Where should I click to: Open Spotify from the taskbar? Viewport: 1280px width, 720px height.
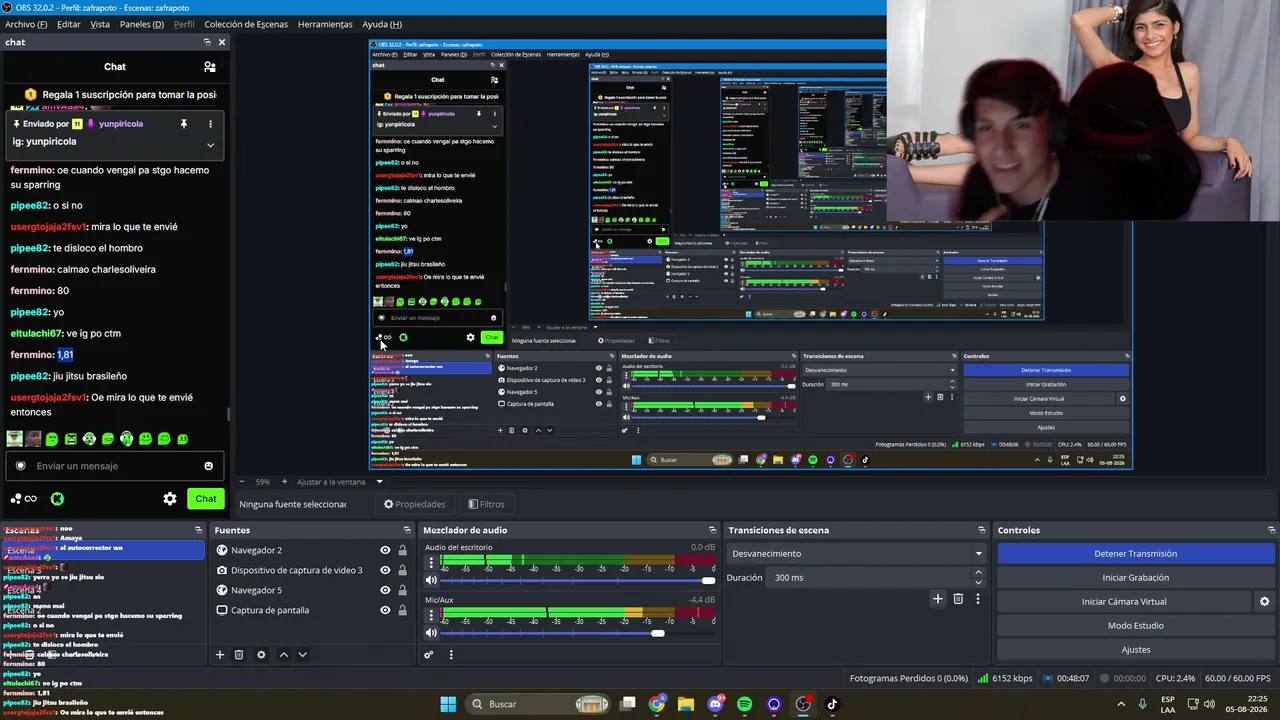click(x=744, y=704)
